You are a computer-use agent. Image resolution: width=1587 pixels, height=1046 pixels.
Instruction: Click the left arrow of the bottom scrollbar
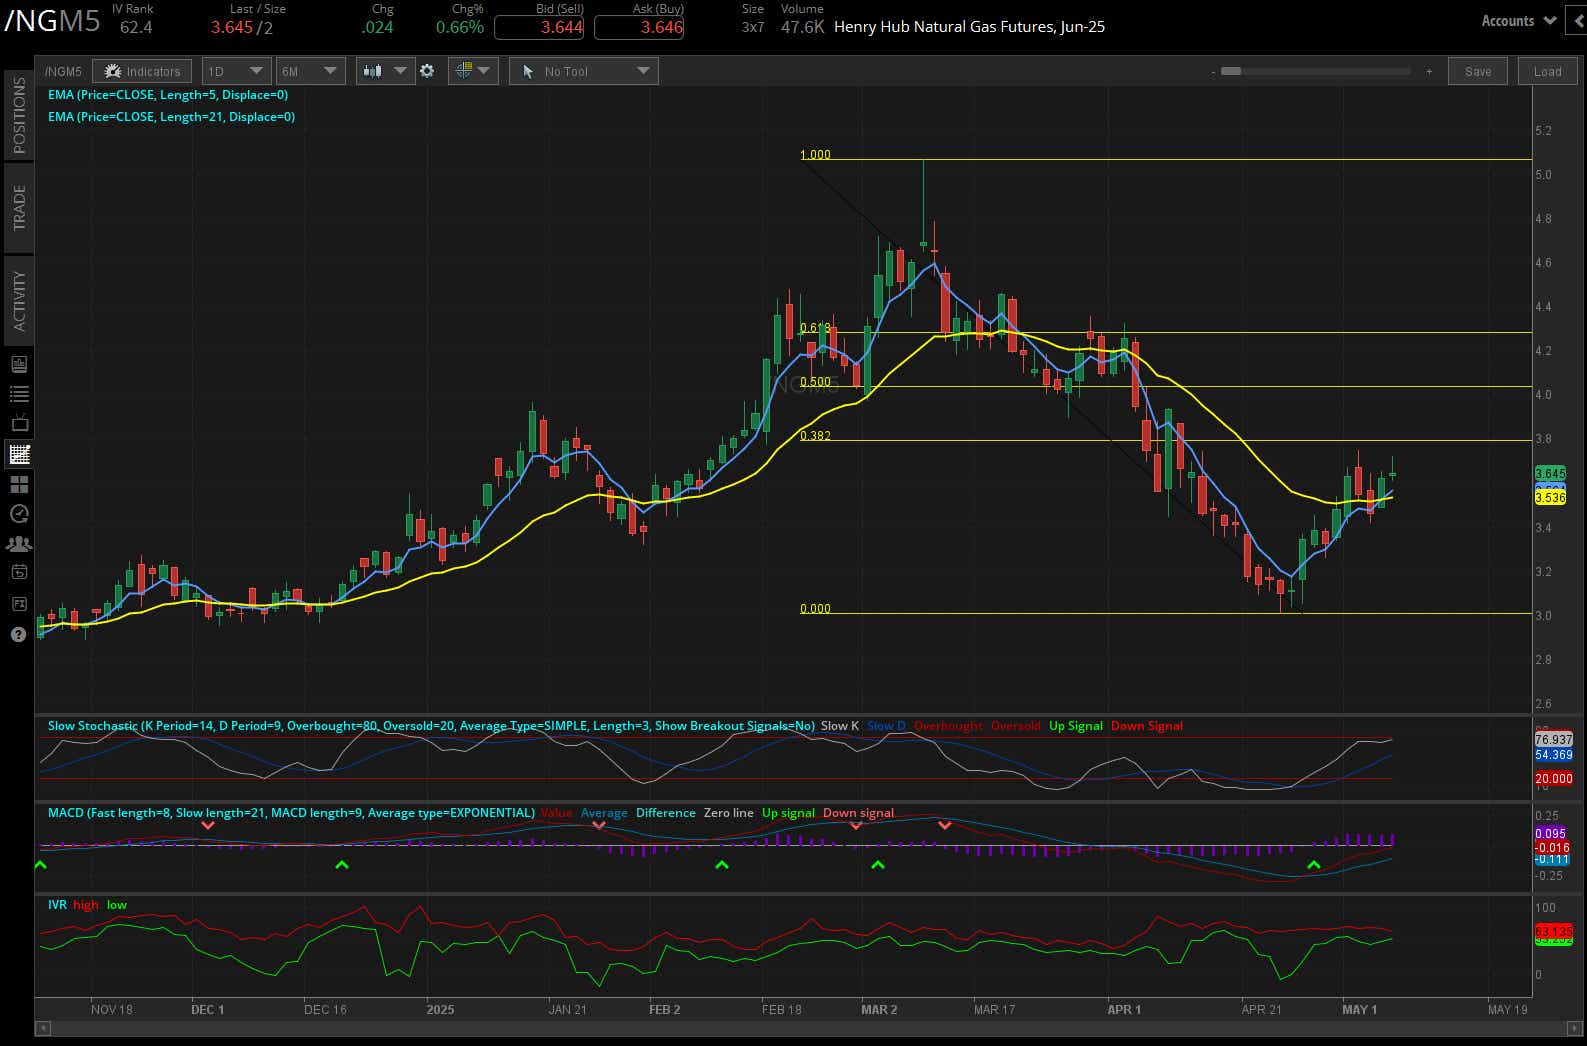42,1028
